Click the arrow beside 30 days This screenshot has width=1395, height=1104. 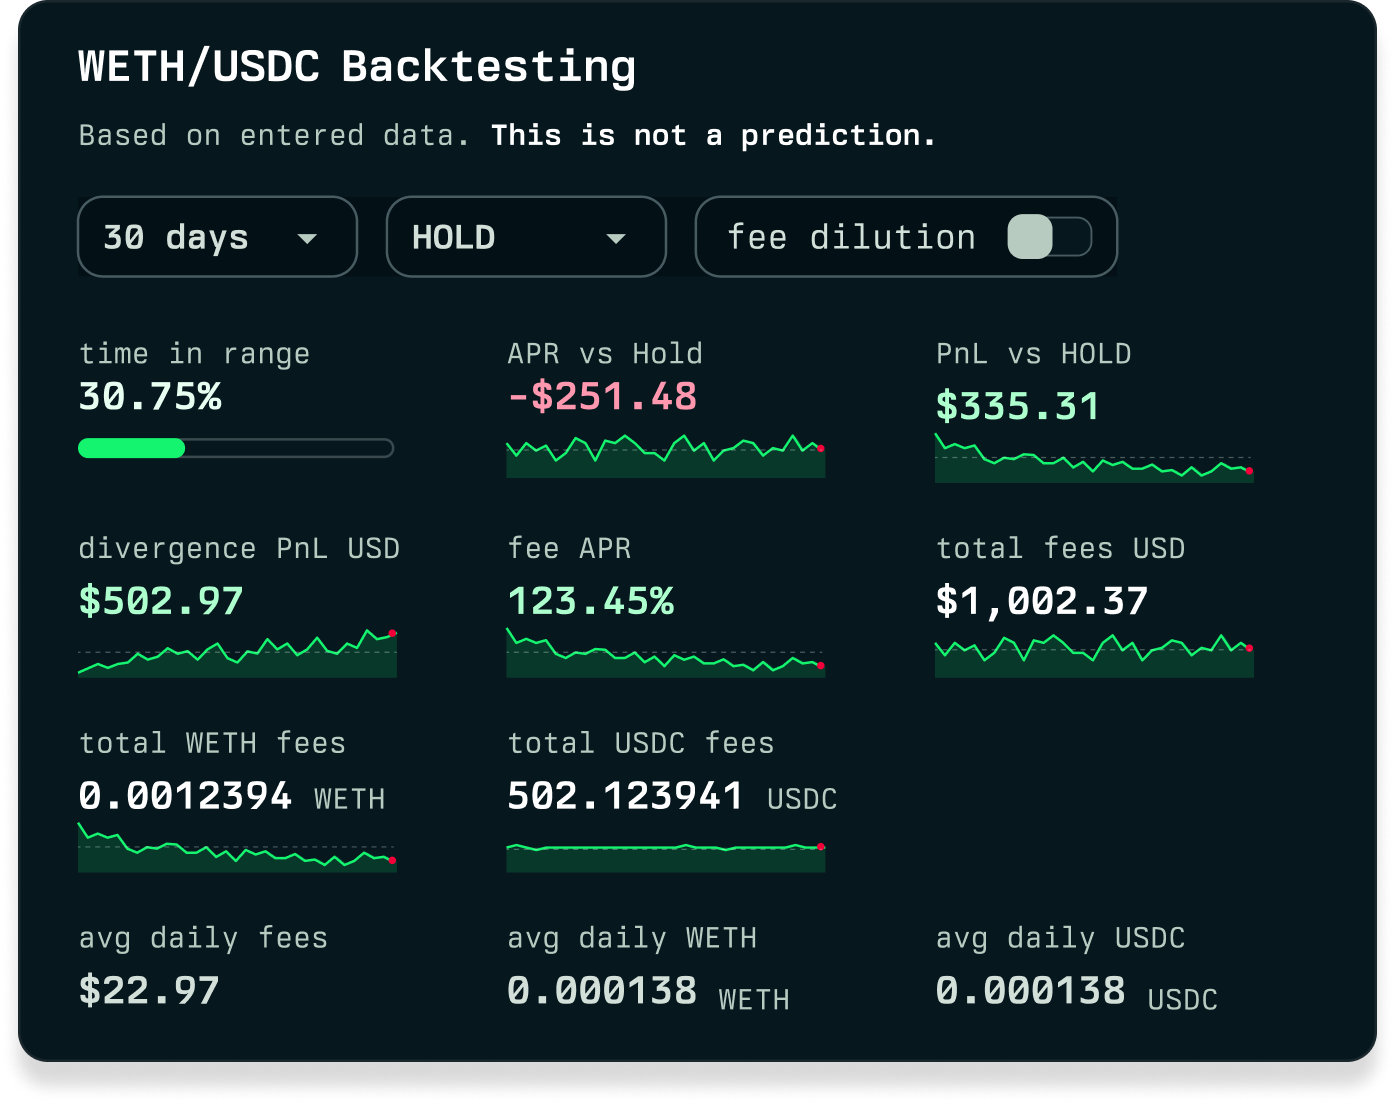click(x=307, y=238)
